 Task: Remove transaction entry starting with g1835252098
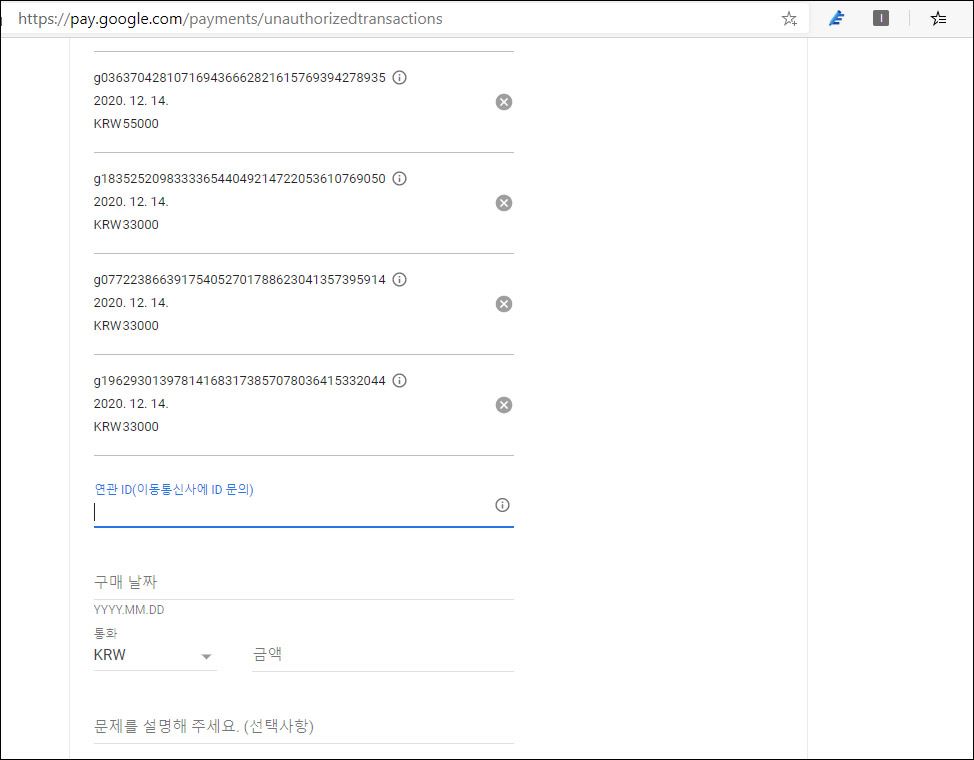(x=504, y=203)
